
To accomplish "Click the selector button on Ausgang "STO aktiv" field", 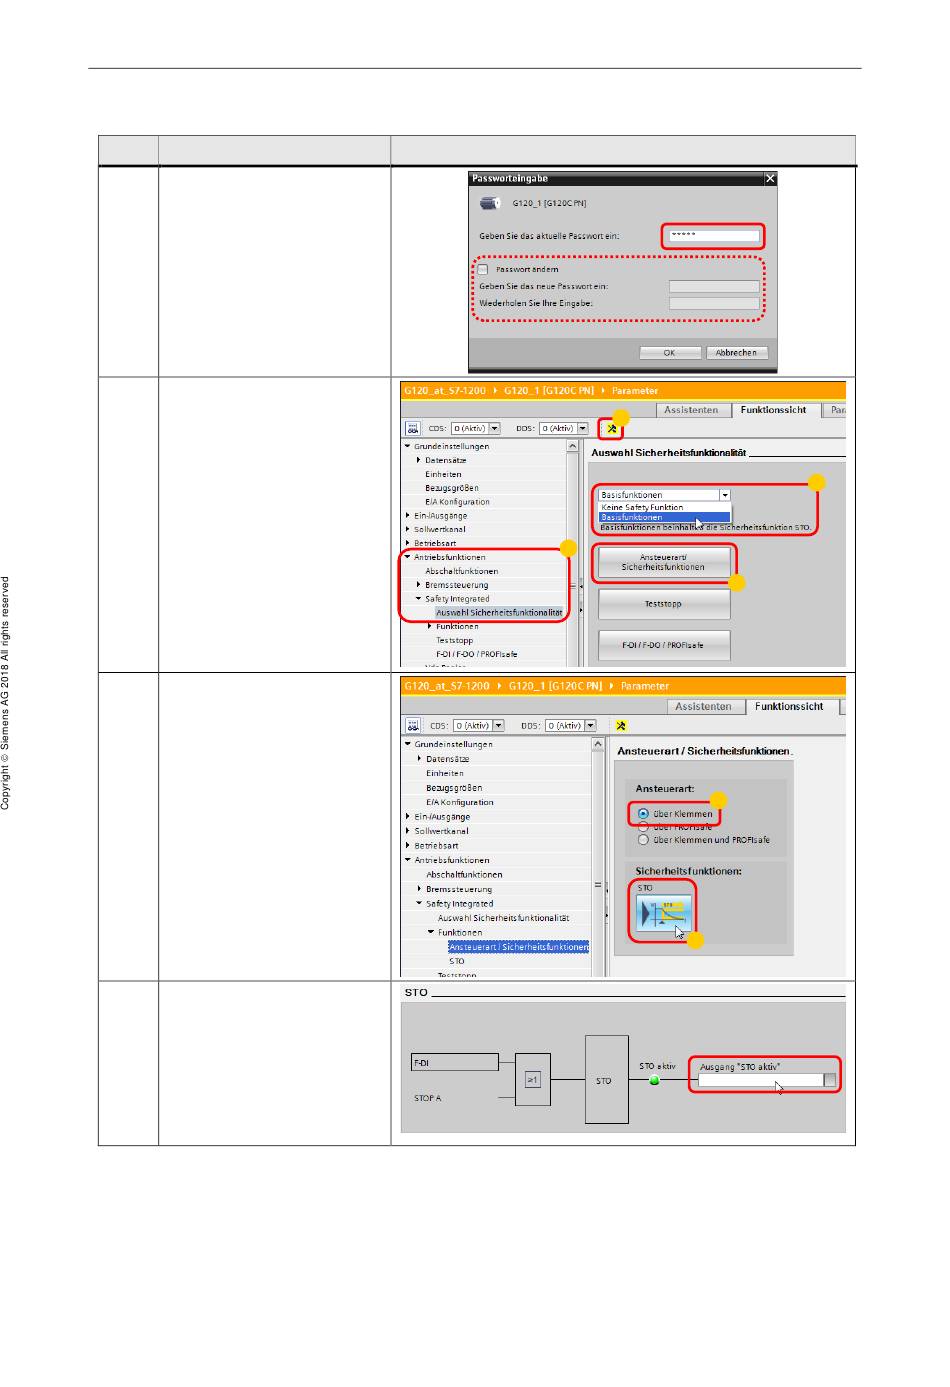I will (829, 1080).
